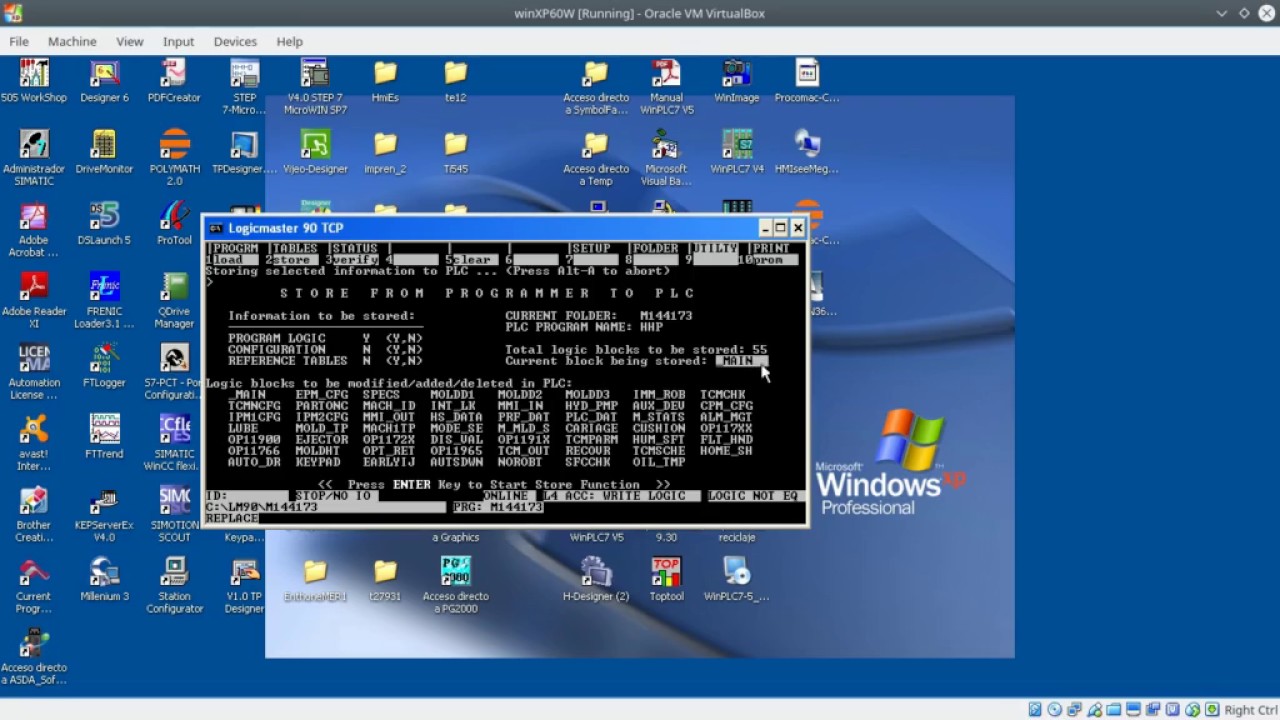Screen dimensions: 1280x720
Task: Select the QDrive Manager icon
Action: (x=174, y=300)
